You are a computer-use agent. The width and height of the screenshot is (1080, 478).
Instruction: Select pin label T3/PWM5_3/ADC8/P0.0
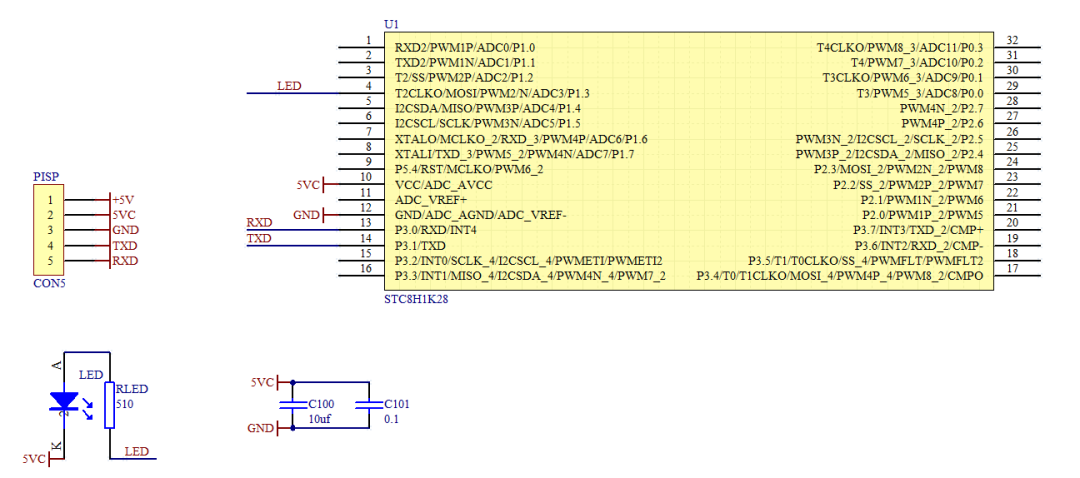(x=920, y=93)
